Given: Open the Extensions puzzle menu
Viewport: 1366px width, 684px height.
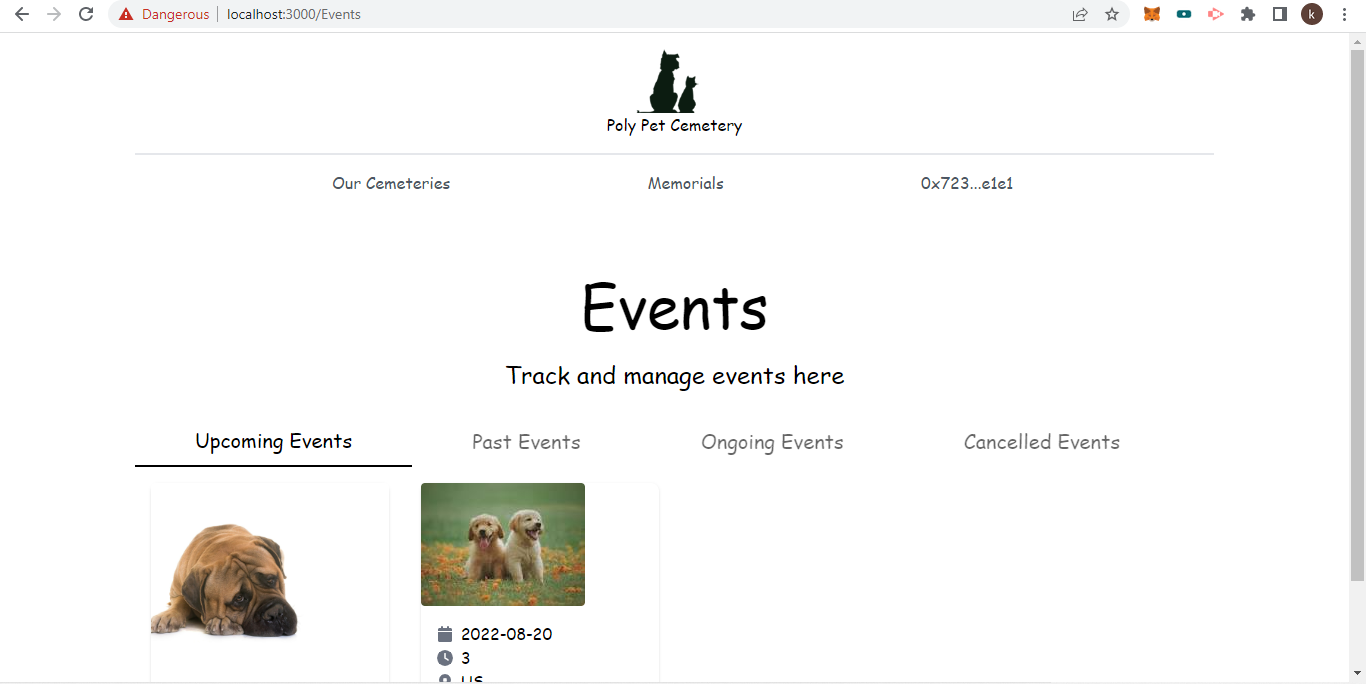Looking at the screenshot, I should pyautogui.click(x=1248, y=14).
